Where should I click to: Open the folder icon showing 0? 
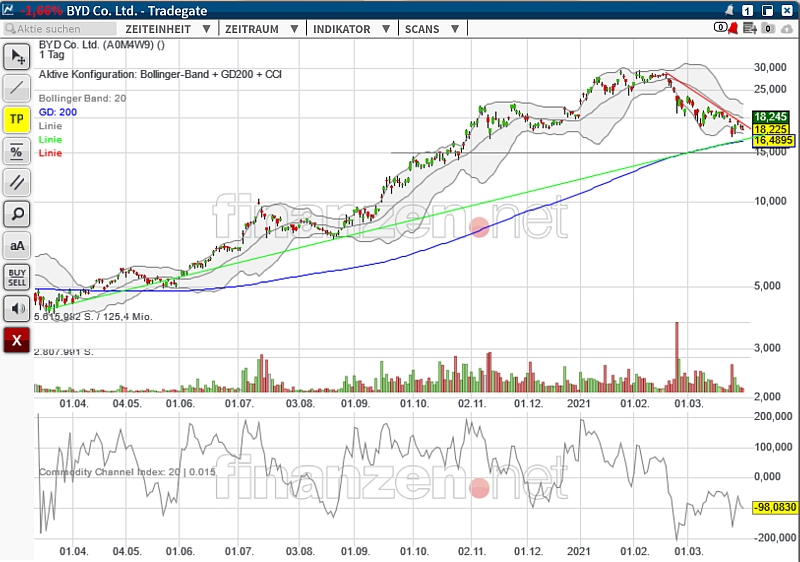pos(768,29)
